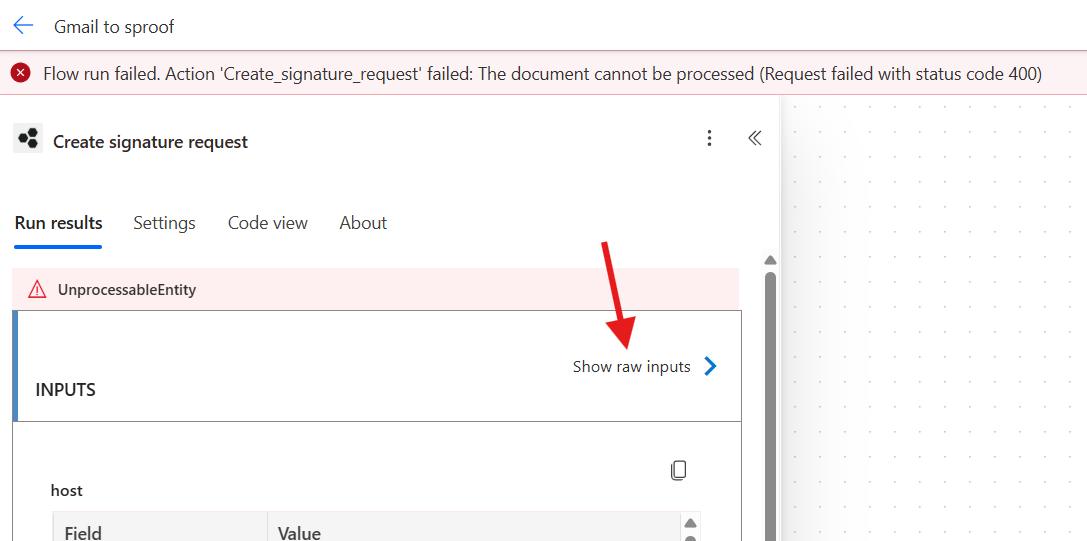
Task: Open the Settings tab
Action: pyautogui.click(x=164, y=223)
